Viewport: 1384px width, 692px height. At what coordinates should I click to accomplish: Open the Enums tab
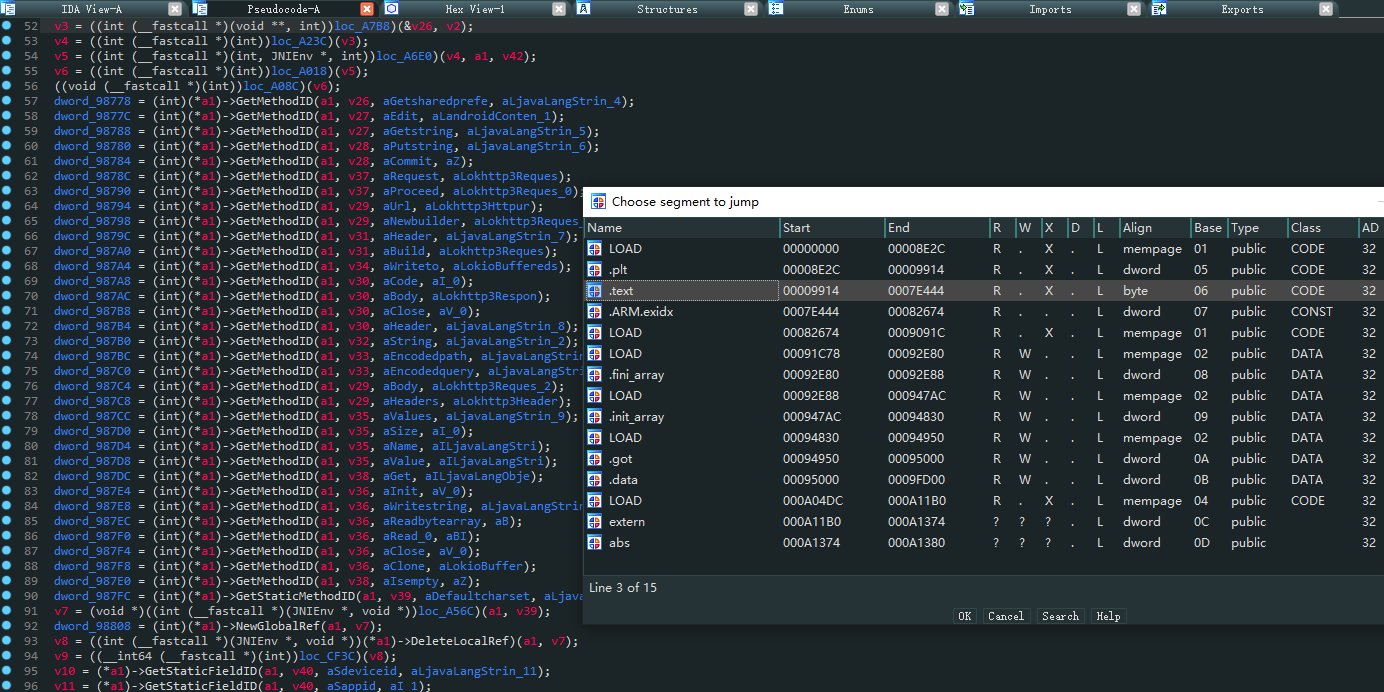click(x=858, y=9)
